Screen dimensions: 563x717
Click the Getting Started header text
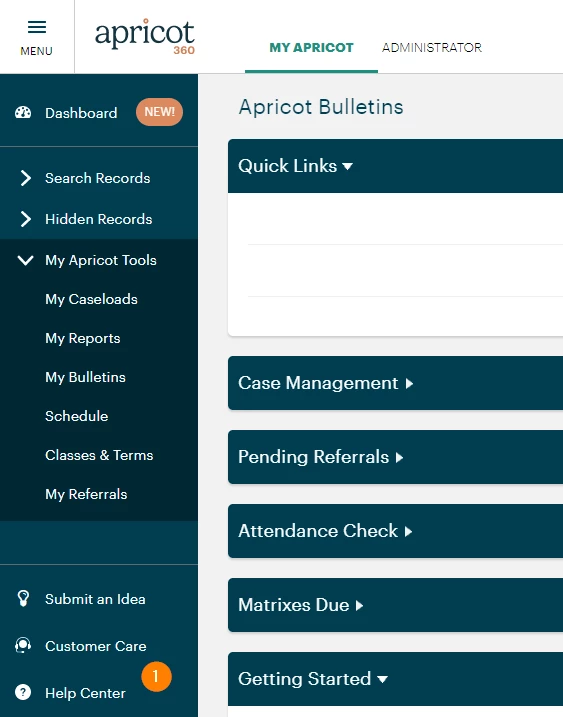click(304, 679)
